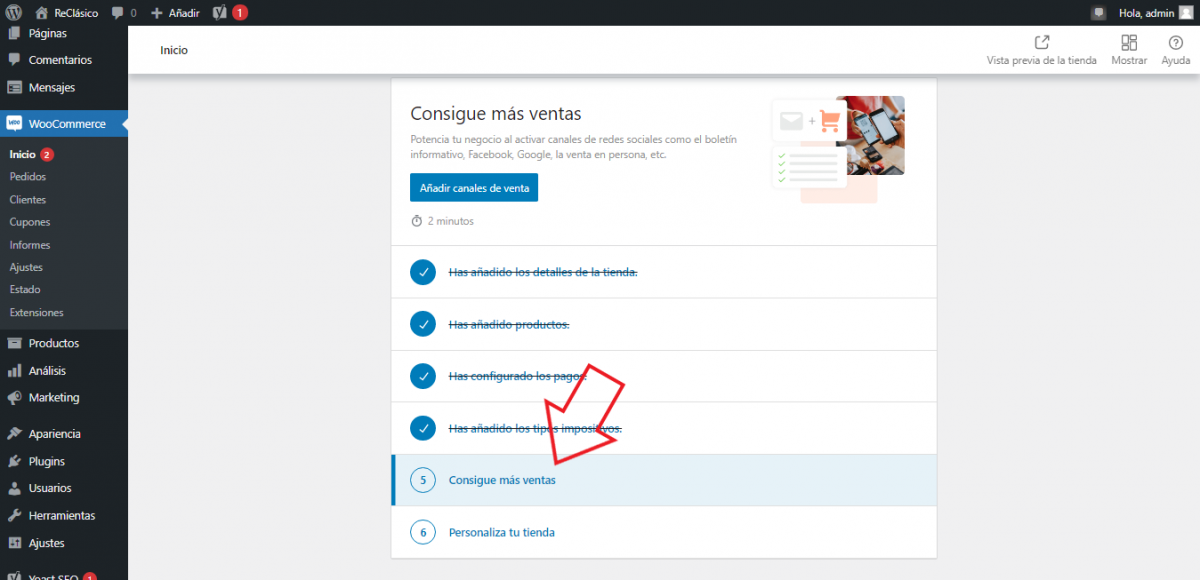The height and width of the screenshot is (580, 1200).
Task: Open the Yoast SEO toolbar icon
Action: coord(219,13)
